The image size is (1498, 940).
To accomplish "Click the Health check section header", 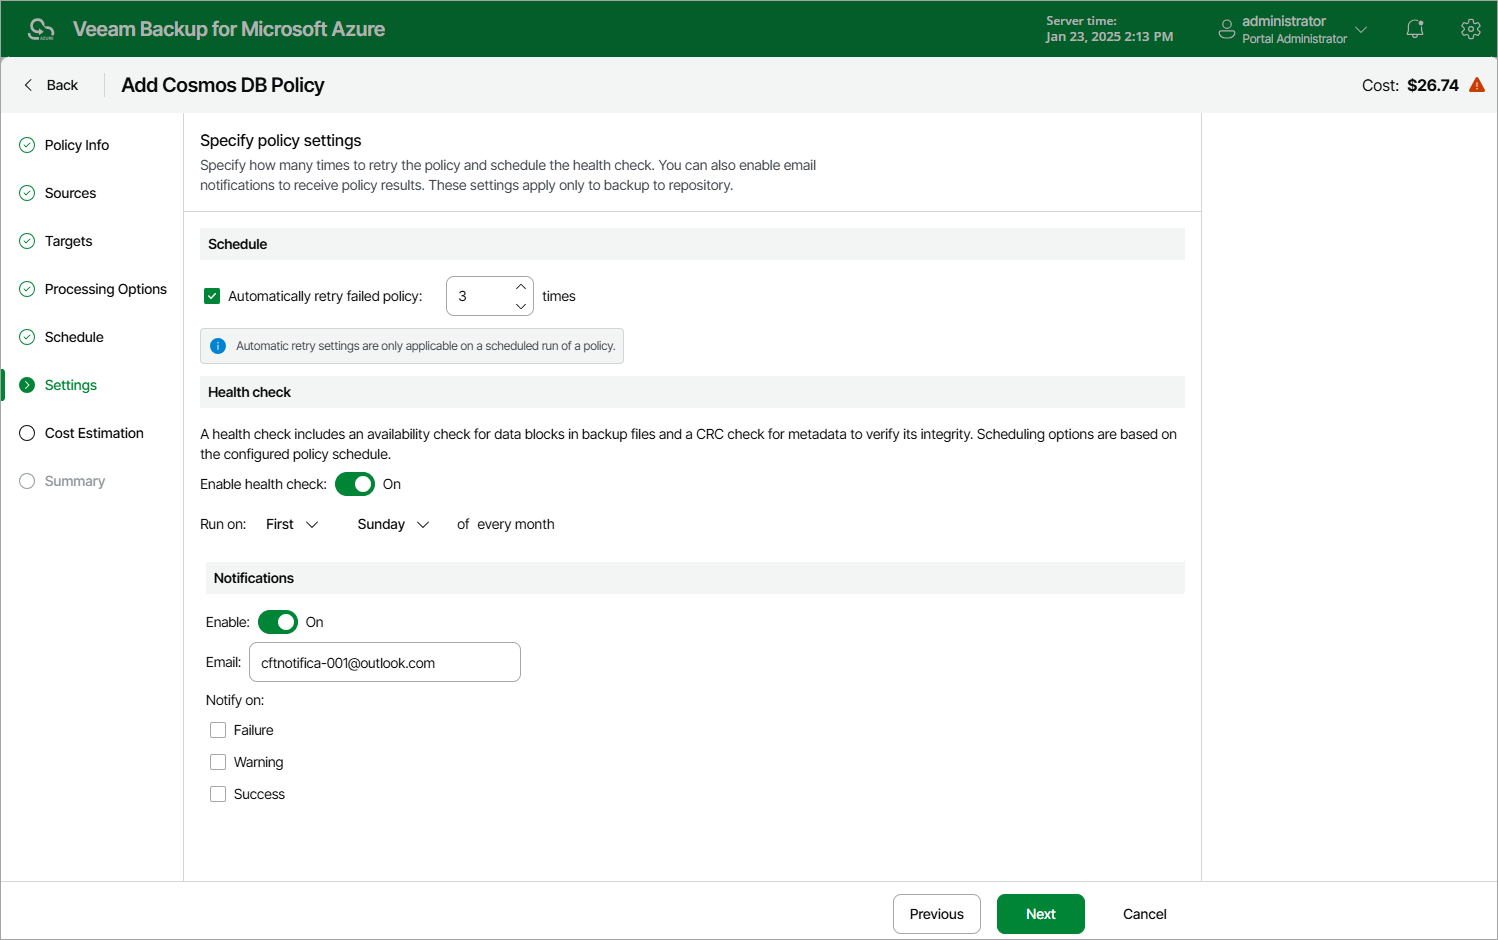I will point(692,392).
